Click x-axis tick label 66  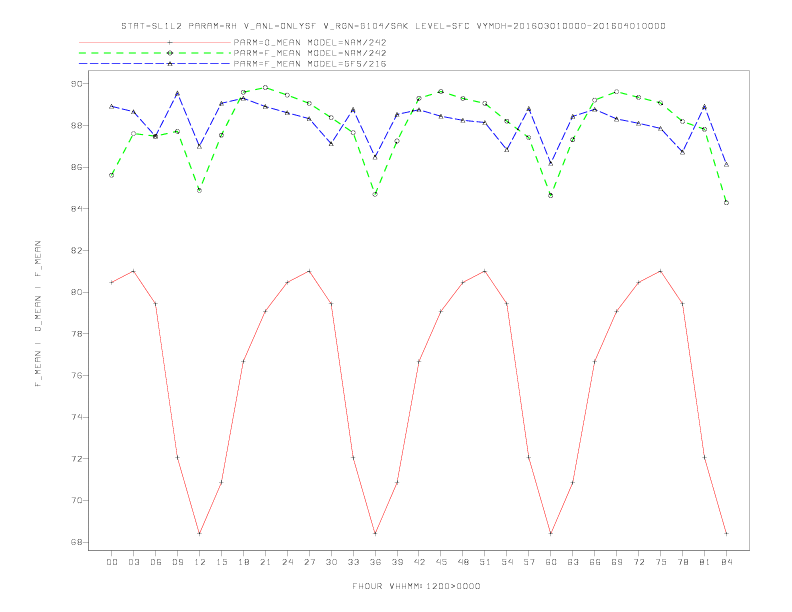595,562
